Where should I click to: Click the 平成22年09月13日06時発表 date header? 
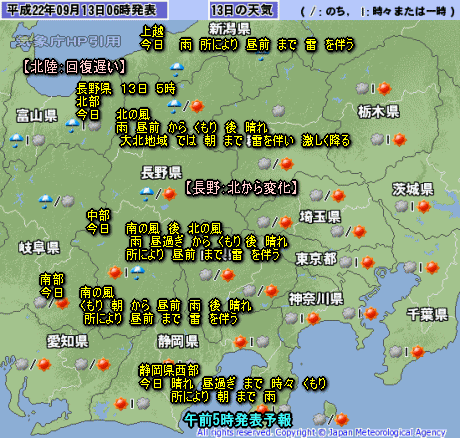pos(82,10)
